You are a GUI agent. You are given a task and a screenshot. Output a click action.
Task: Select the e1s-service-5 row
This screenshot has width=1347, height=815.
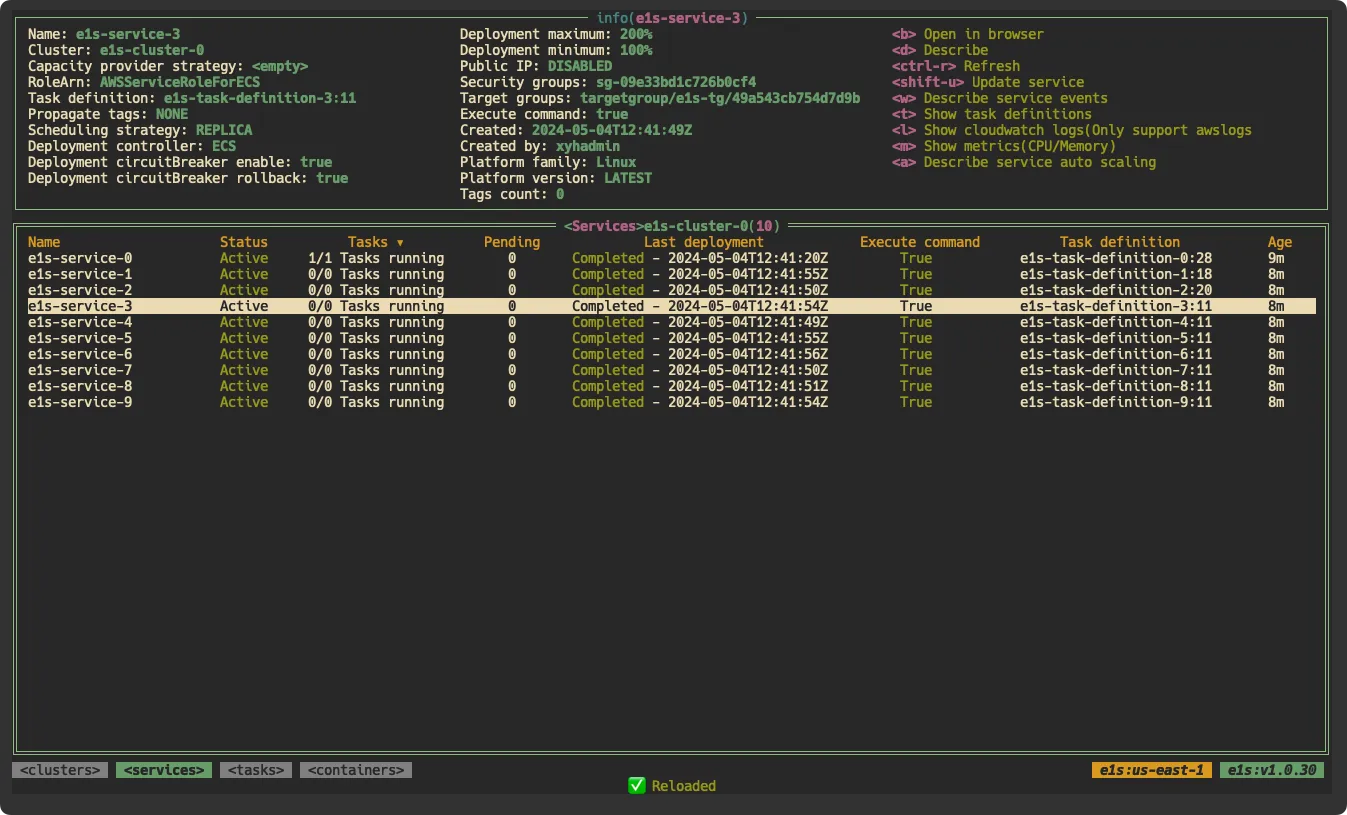click(x=80, y=338)
